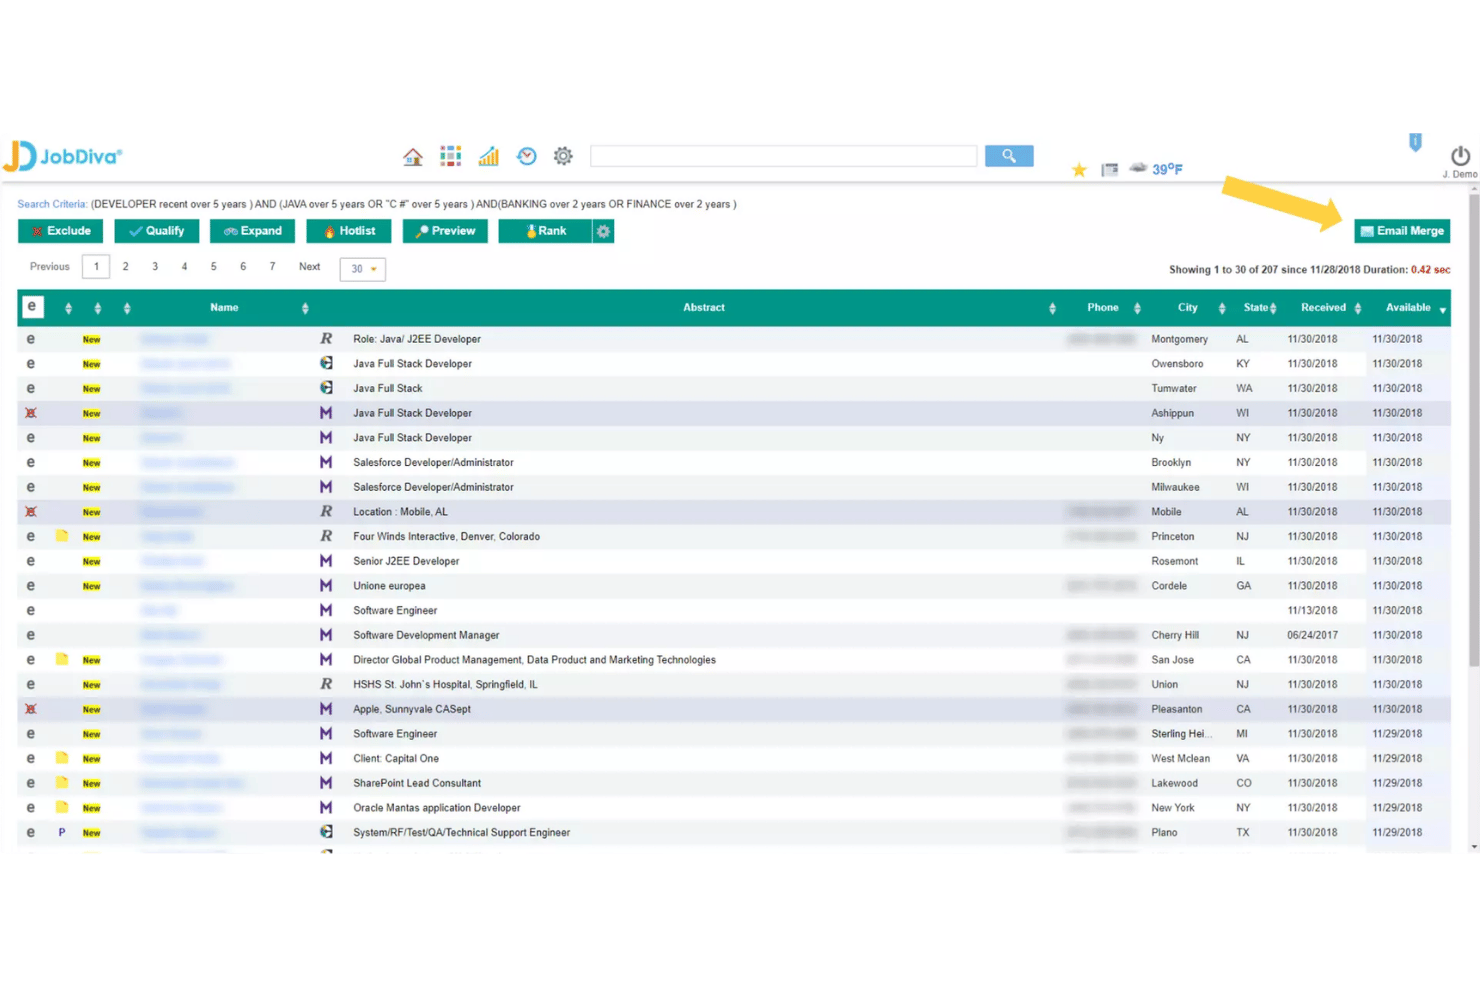
Task: Open the JobDiva home icon
Action: [x=412, y=157]
